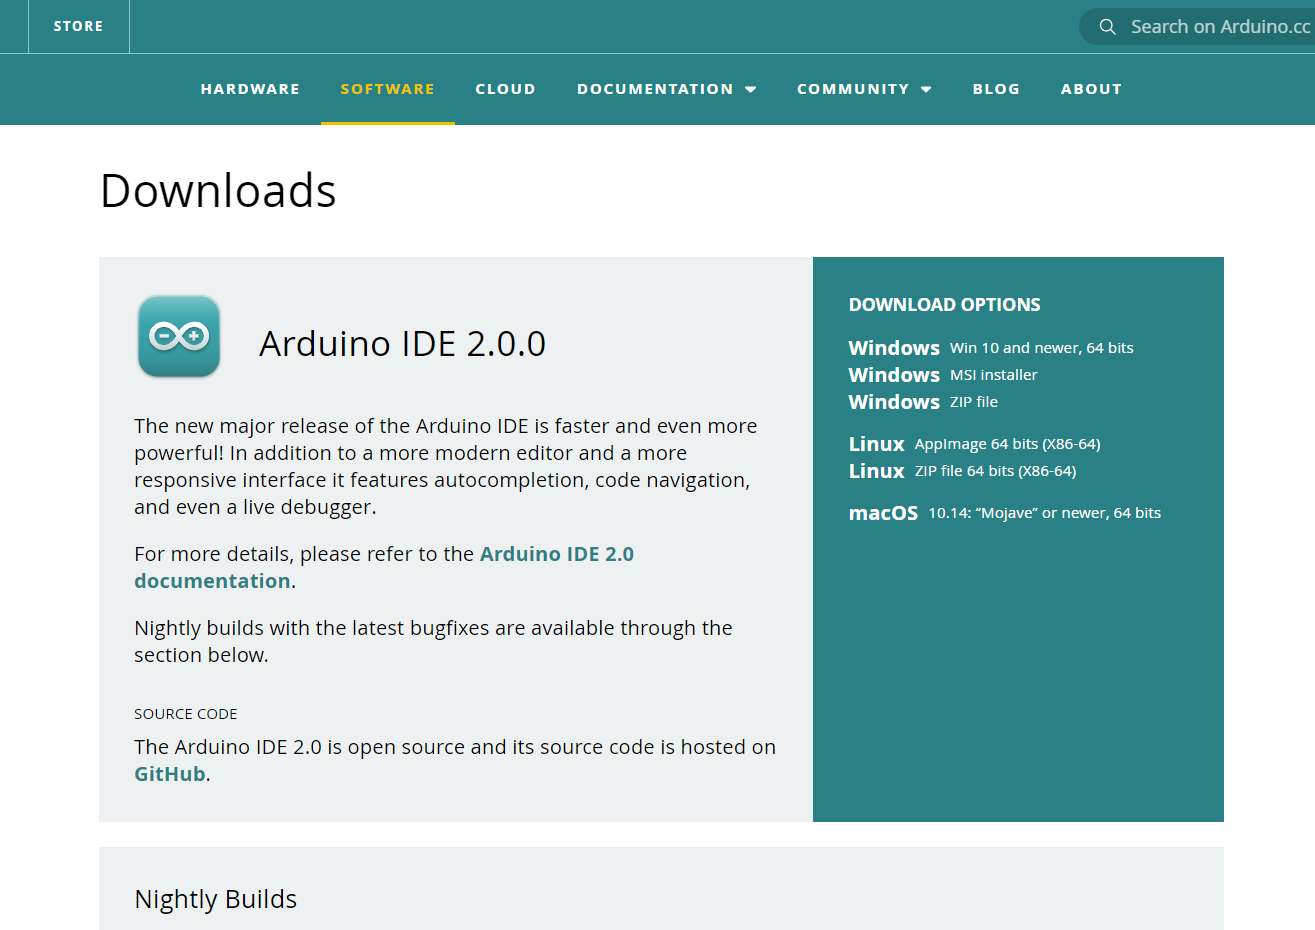
Task: Click the SOURCE CODE label
Action: pos(186,714)
